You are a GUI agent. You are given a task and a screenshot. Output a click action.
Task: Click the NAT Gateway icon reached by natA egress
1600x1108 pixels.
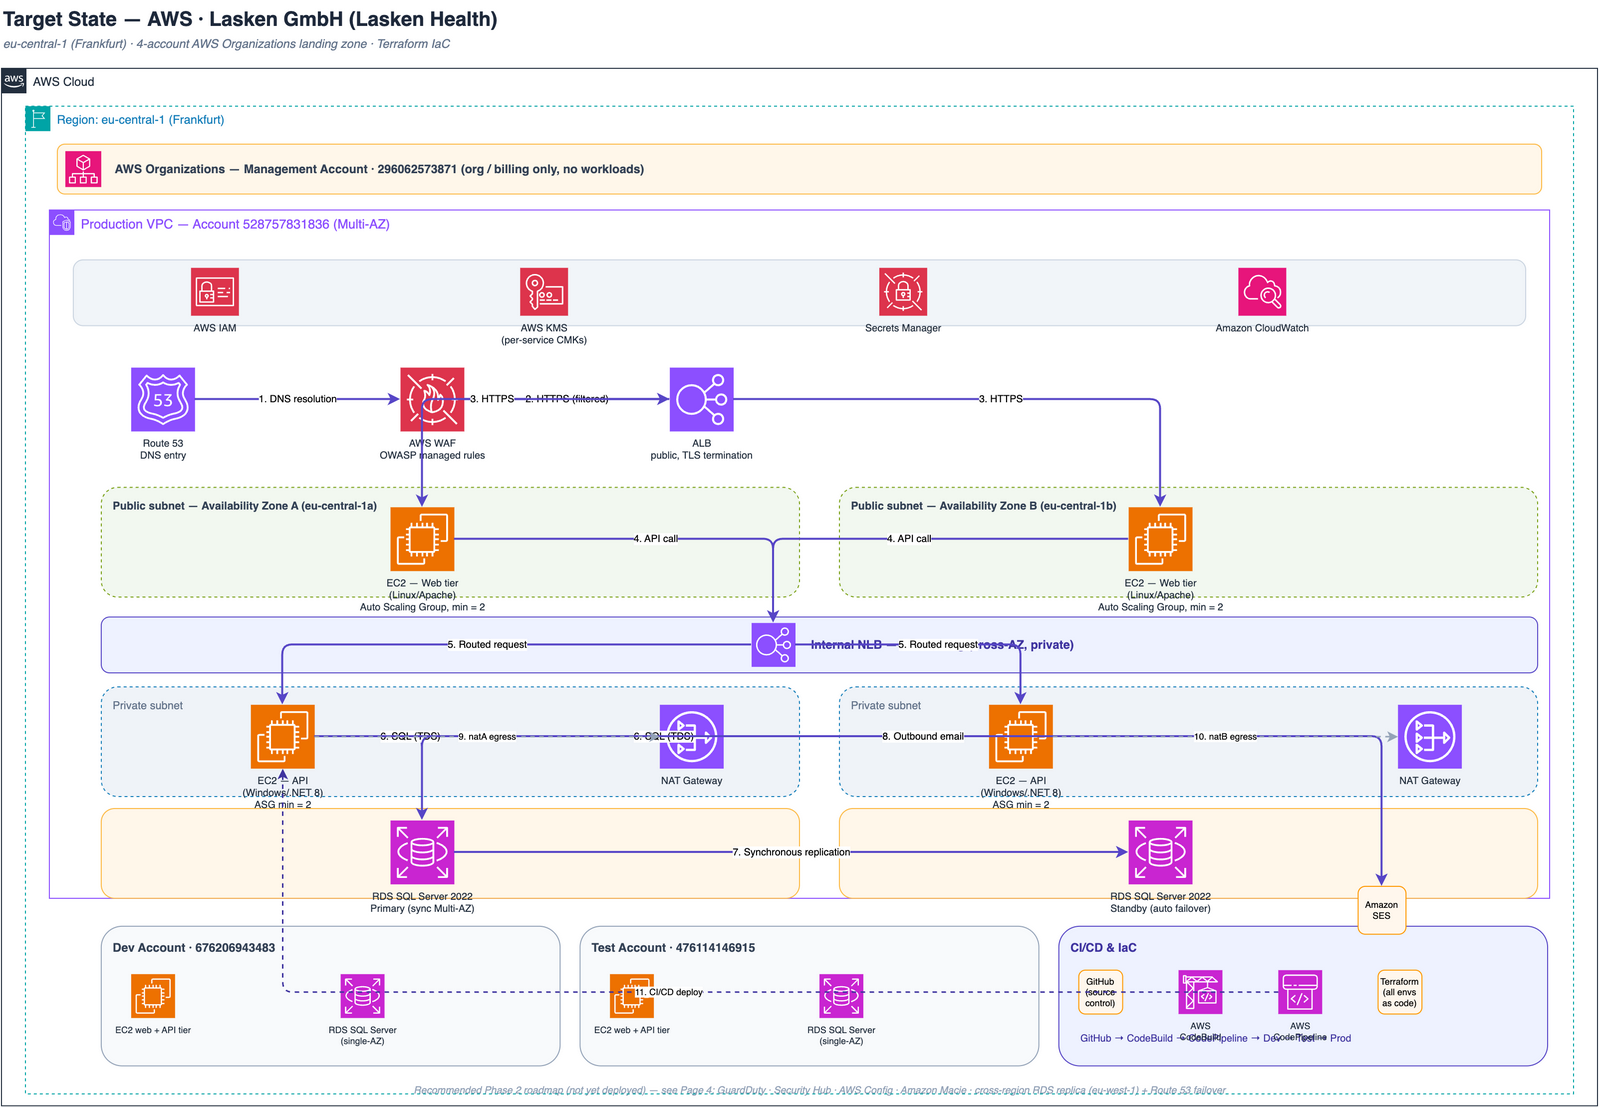[x=691, y=737]
